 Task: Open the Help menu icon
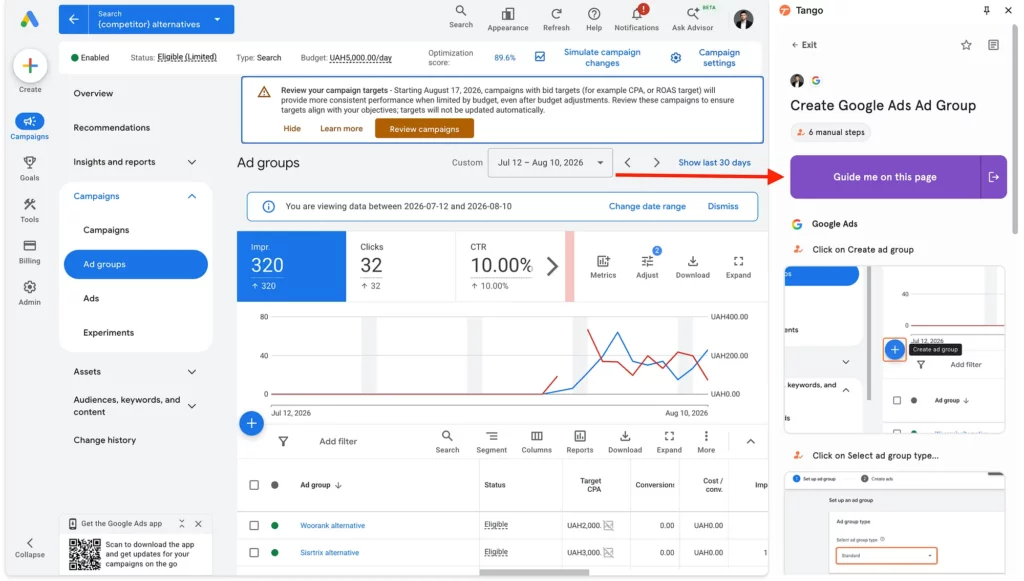[x=594, y=19]
